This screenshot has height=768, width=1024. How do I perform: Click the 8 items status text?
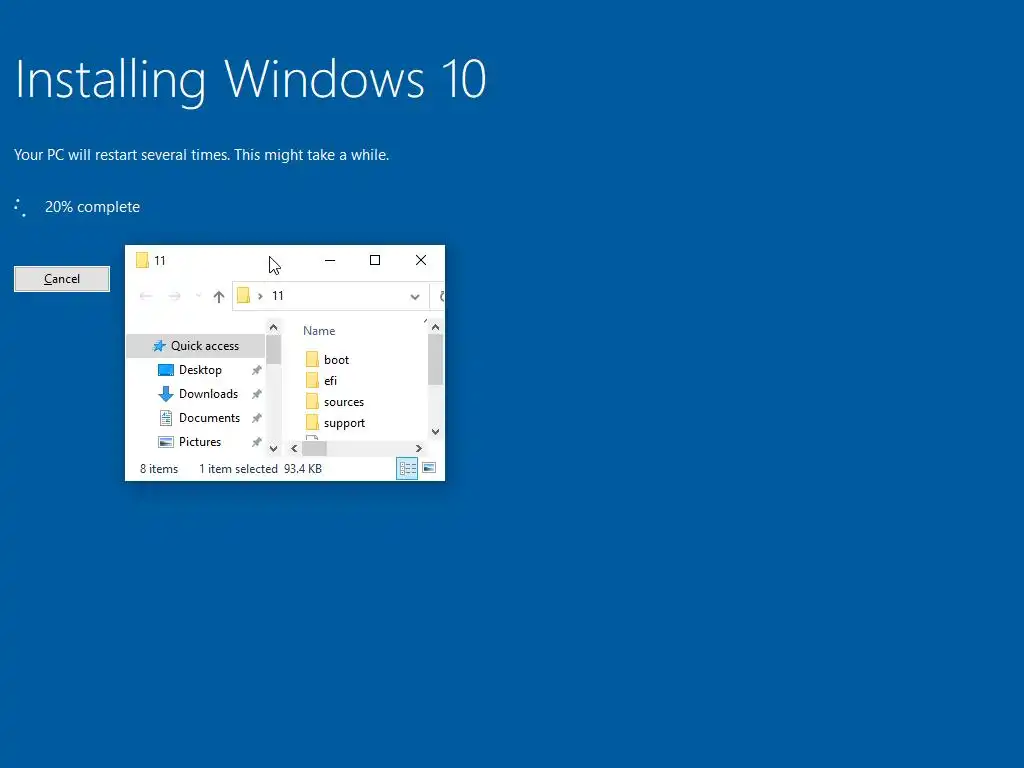159,469
